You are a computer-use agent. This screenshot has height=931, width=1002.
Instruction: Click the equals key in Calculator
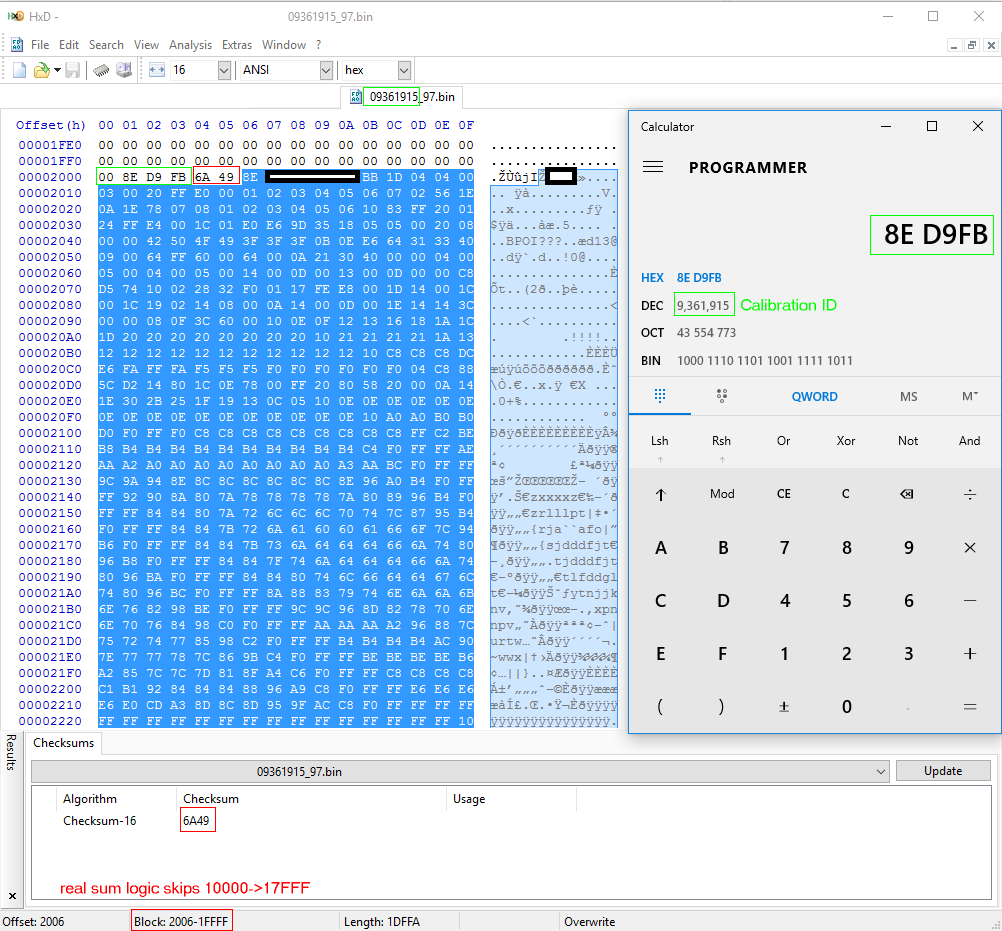[x=969, y=707]
